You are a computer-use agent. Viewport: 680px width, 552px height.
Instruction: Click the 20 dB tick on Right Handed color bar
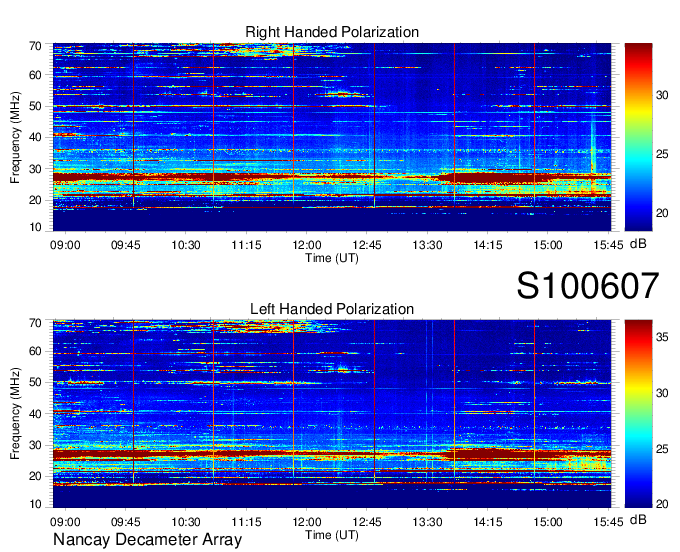pos(662,213)
